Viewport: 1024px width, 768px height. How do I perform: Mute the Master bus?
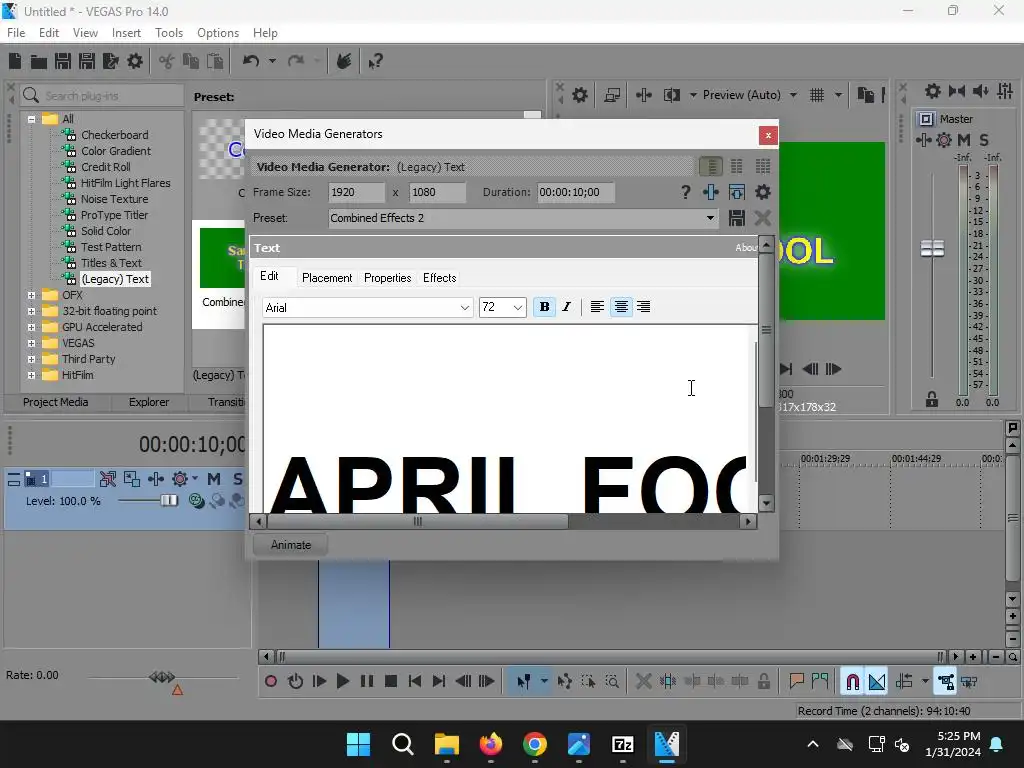pyautogui.click(x=964, y=140)
